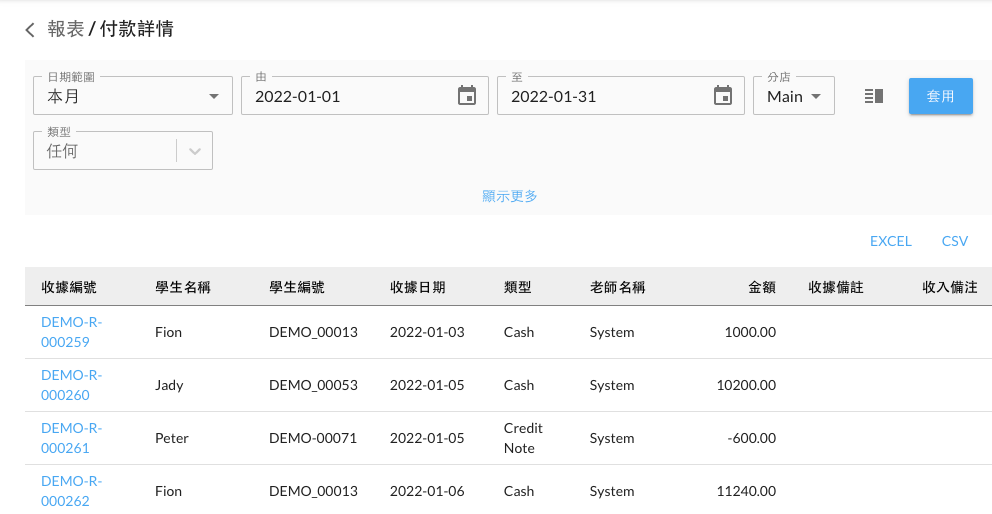Click the 套用 apply button
The image size is (992, 514).
pyautogui.click(x=940, y=96)
